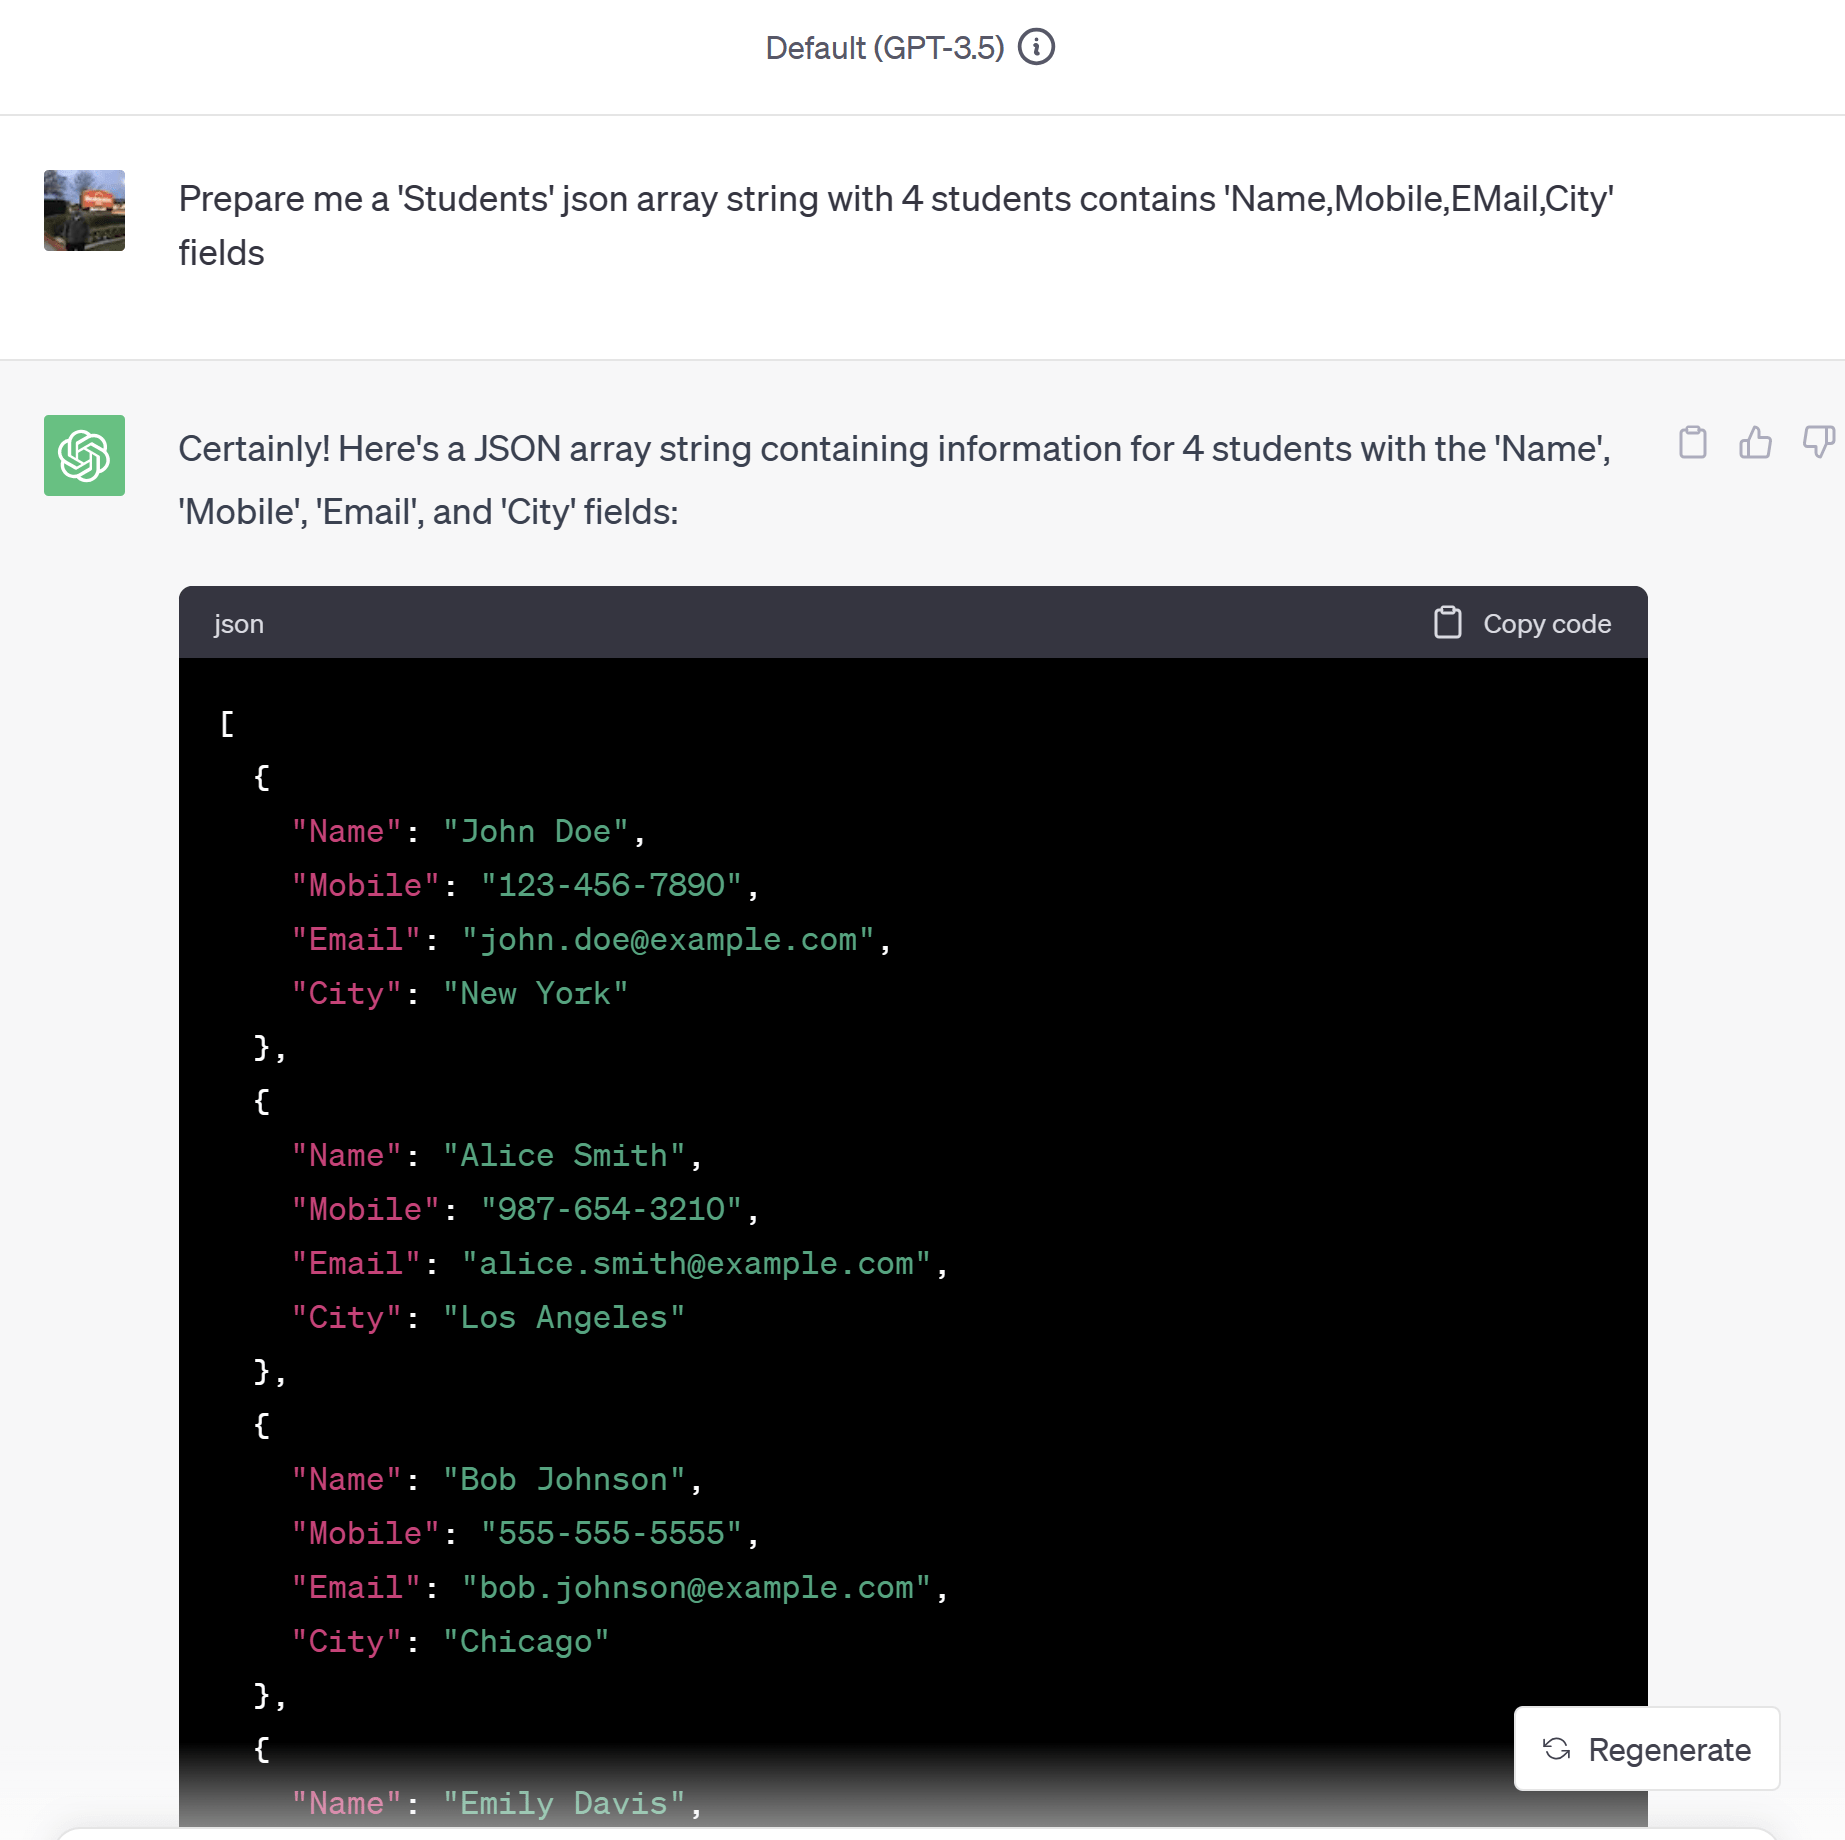Click the json language label in code header
The image size is (1845, 1840).
coord(239,624)
